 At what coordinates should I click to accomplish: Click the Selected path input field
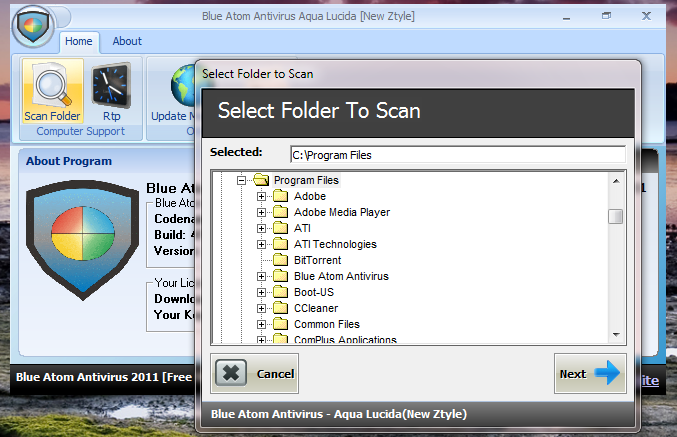point(458,155)
